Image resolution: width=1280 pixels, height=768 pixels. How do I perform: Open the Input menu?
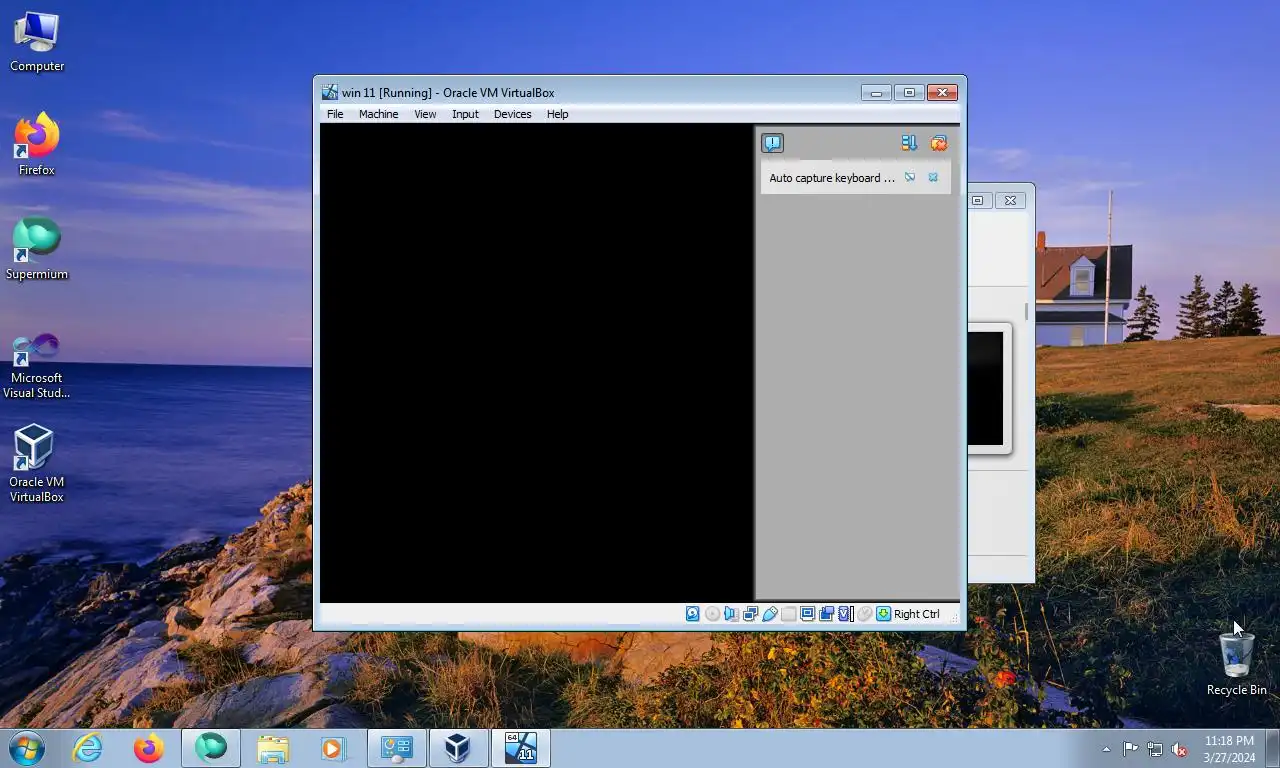coord(465,114)
